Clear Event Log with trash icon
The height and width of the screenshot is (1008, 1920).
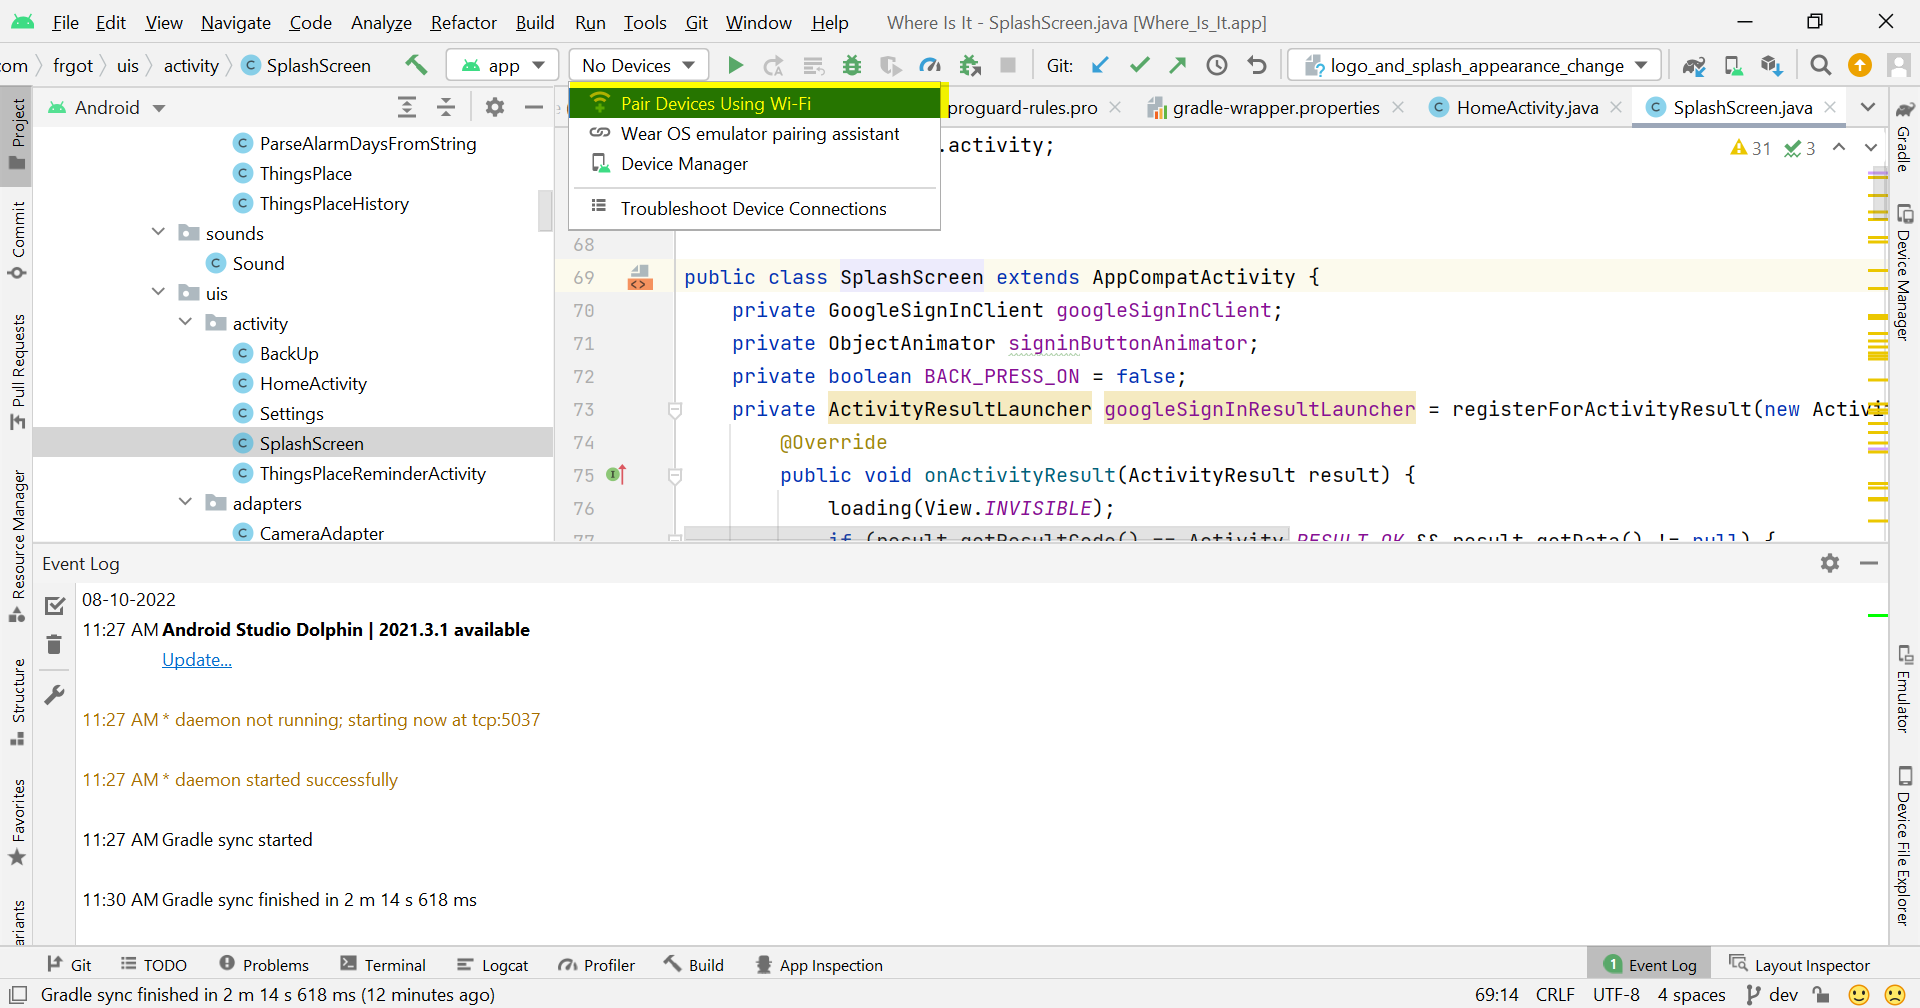pyautogui.click(x=55, y=645)
